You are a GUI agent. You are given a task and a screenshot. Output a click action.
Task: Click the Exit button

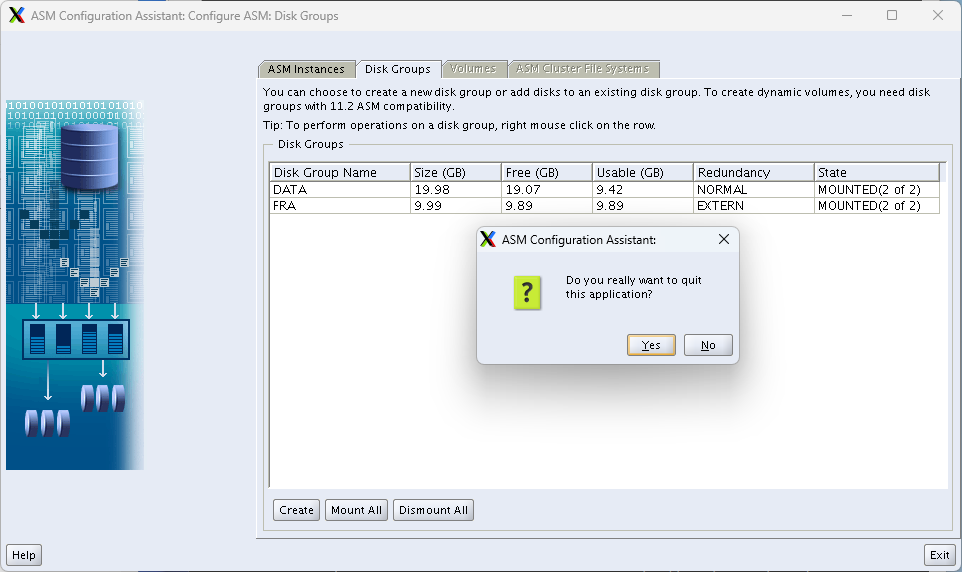point(939,555)
